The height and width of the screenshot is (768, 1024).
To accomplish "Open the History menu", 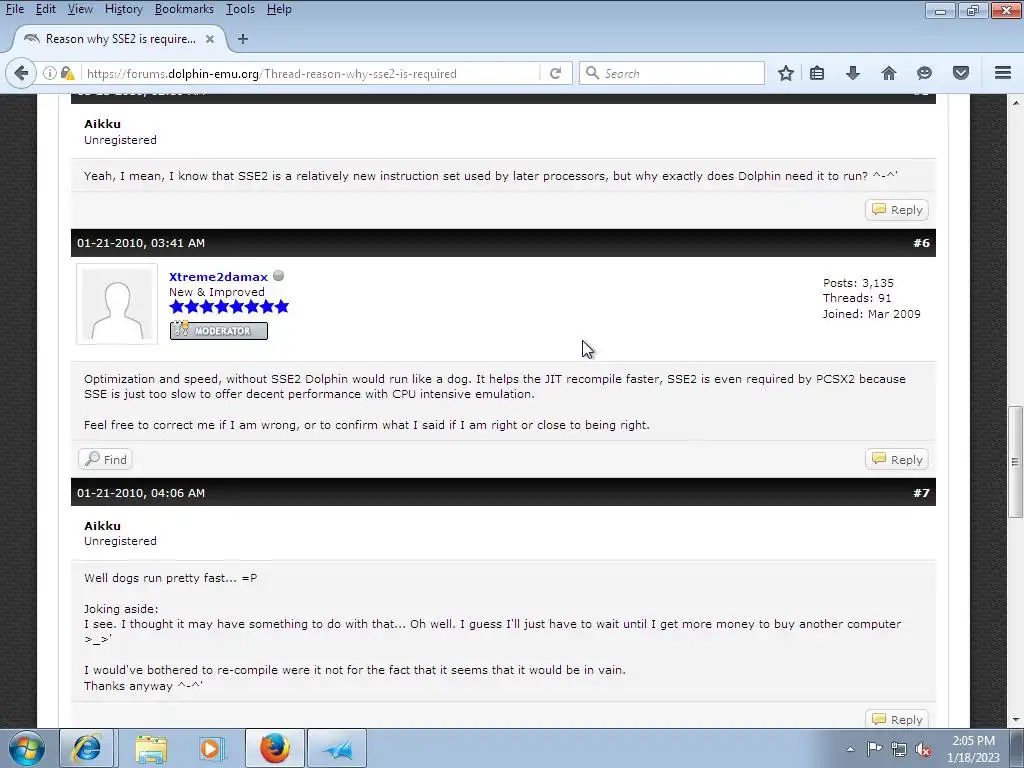I will click(x=123, y=9).
